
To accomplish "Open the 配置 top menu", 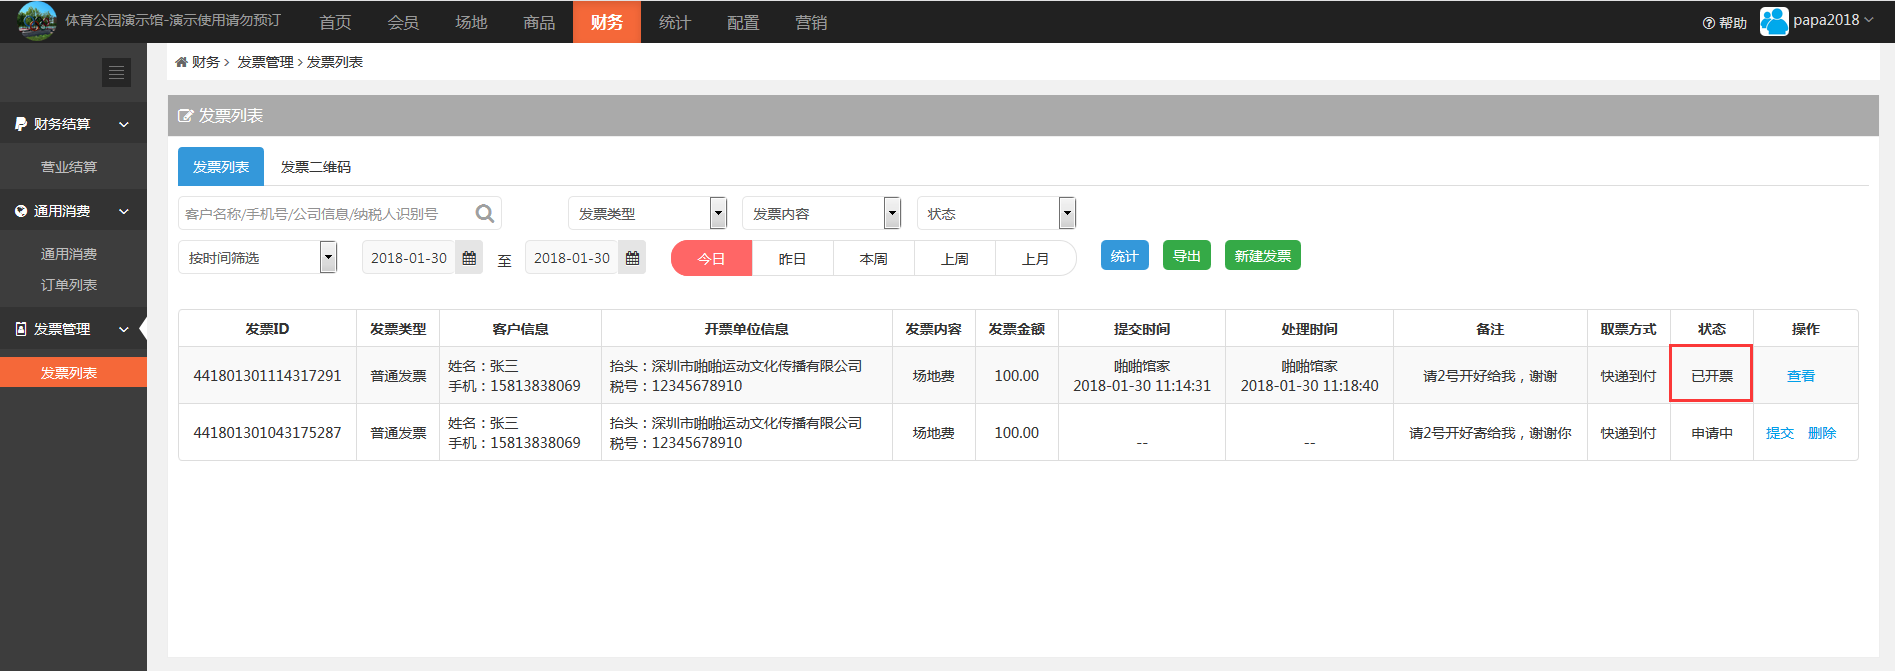I will pyautogui.click(x=743, y=22).
